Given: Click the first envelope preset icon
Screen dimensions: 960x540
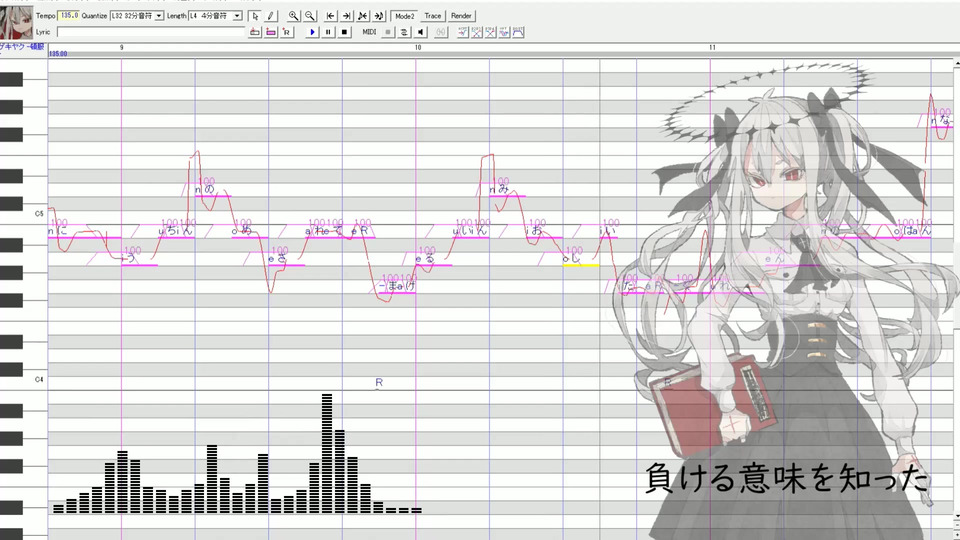Looking at the screenshot, I should tap(463, 32).
